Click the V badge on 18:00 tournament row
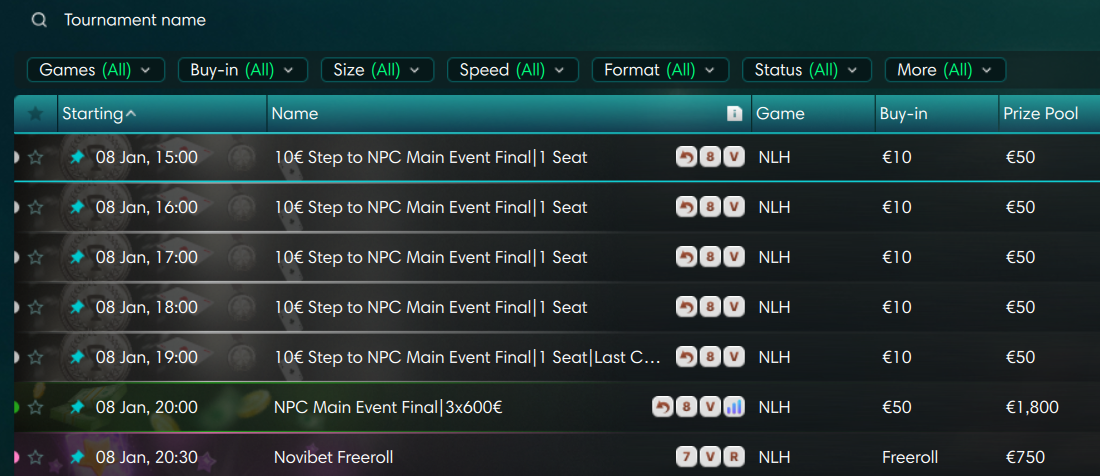This screenshot has height=476, width=1100. pyautogui.click(x=734, y=307)
